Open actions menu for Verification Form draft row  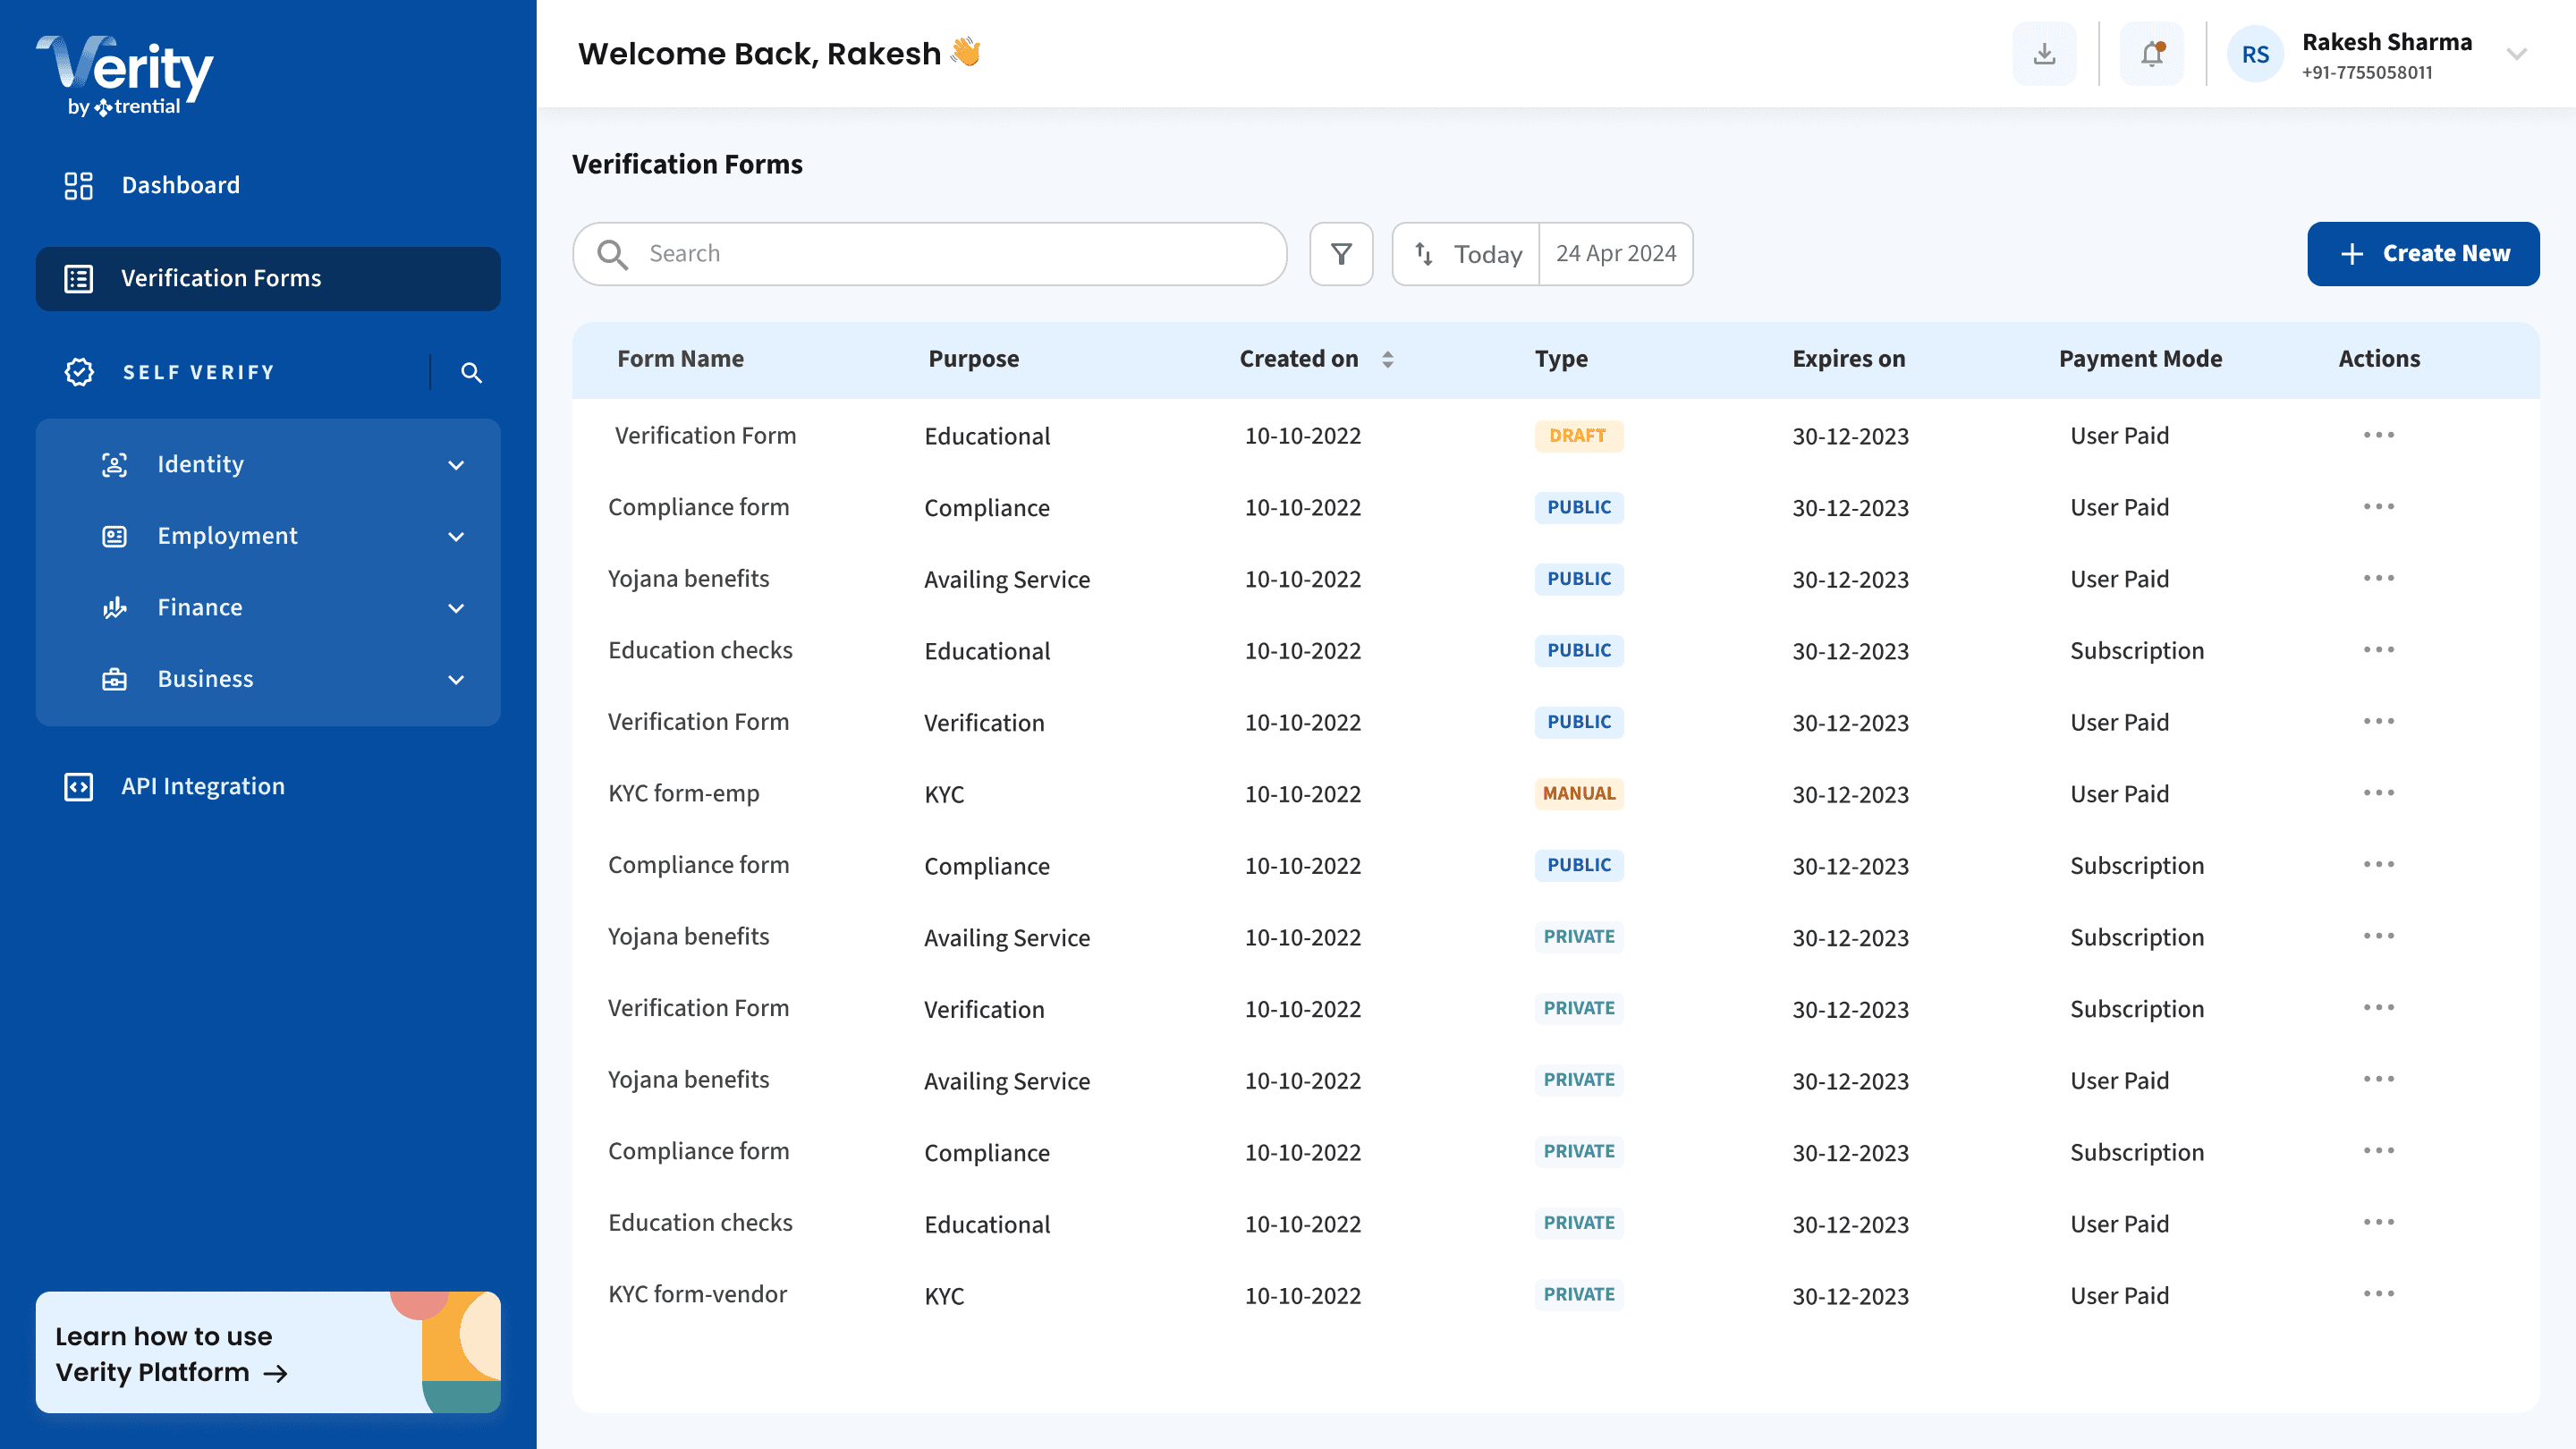point(2378,435)
